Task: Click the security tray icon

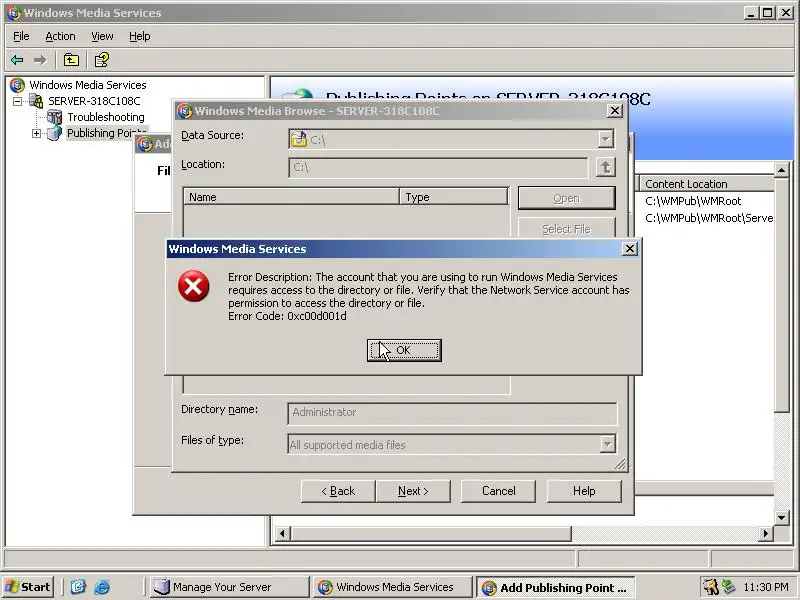Action: tap(711, 587)
